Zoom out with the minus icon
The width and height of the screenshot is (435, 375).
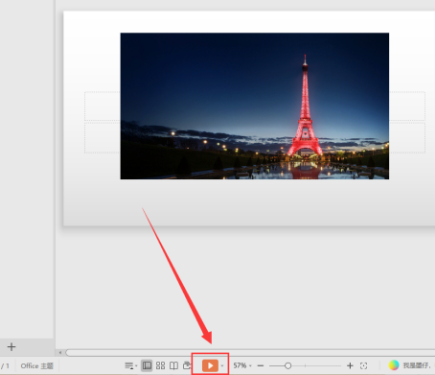tap(261, 366)
